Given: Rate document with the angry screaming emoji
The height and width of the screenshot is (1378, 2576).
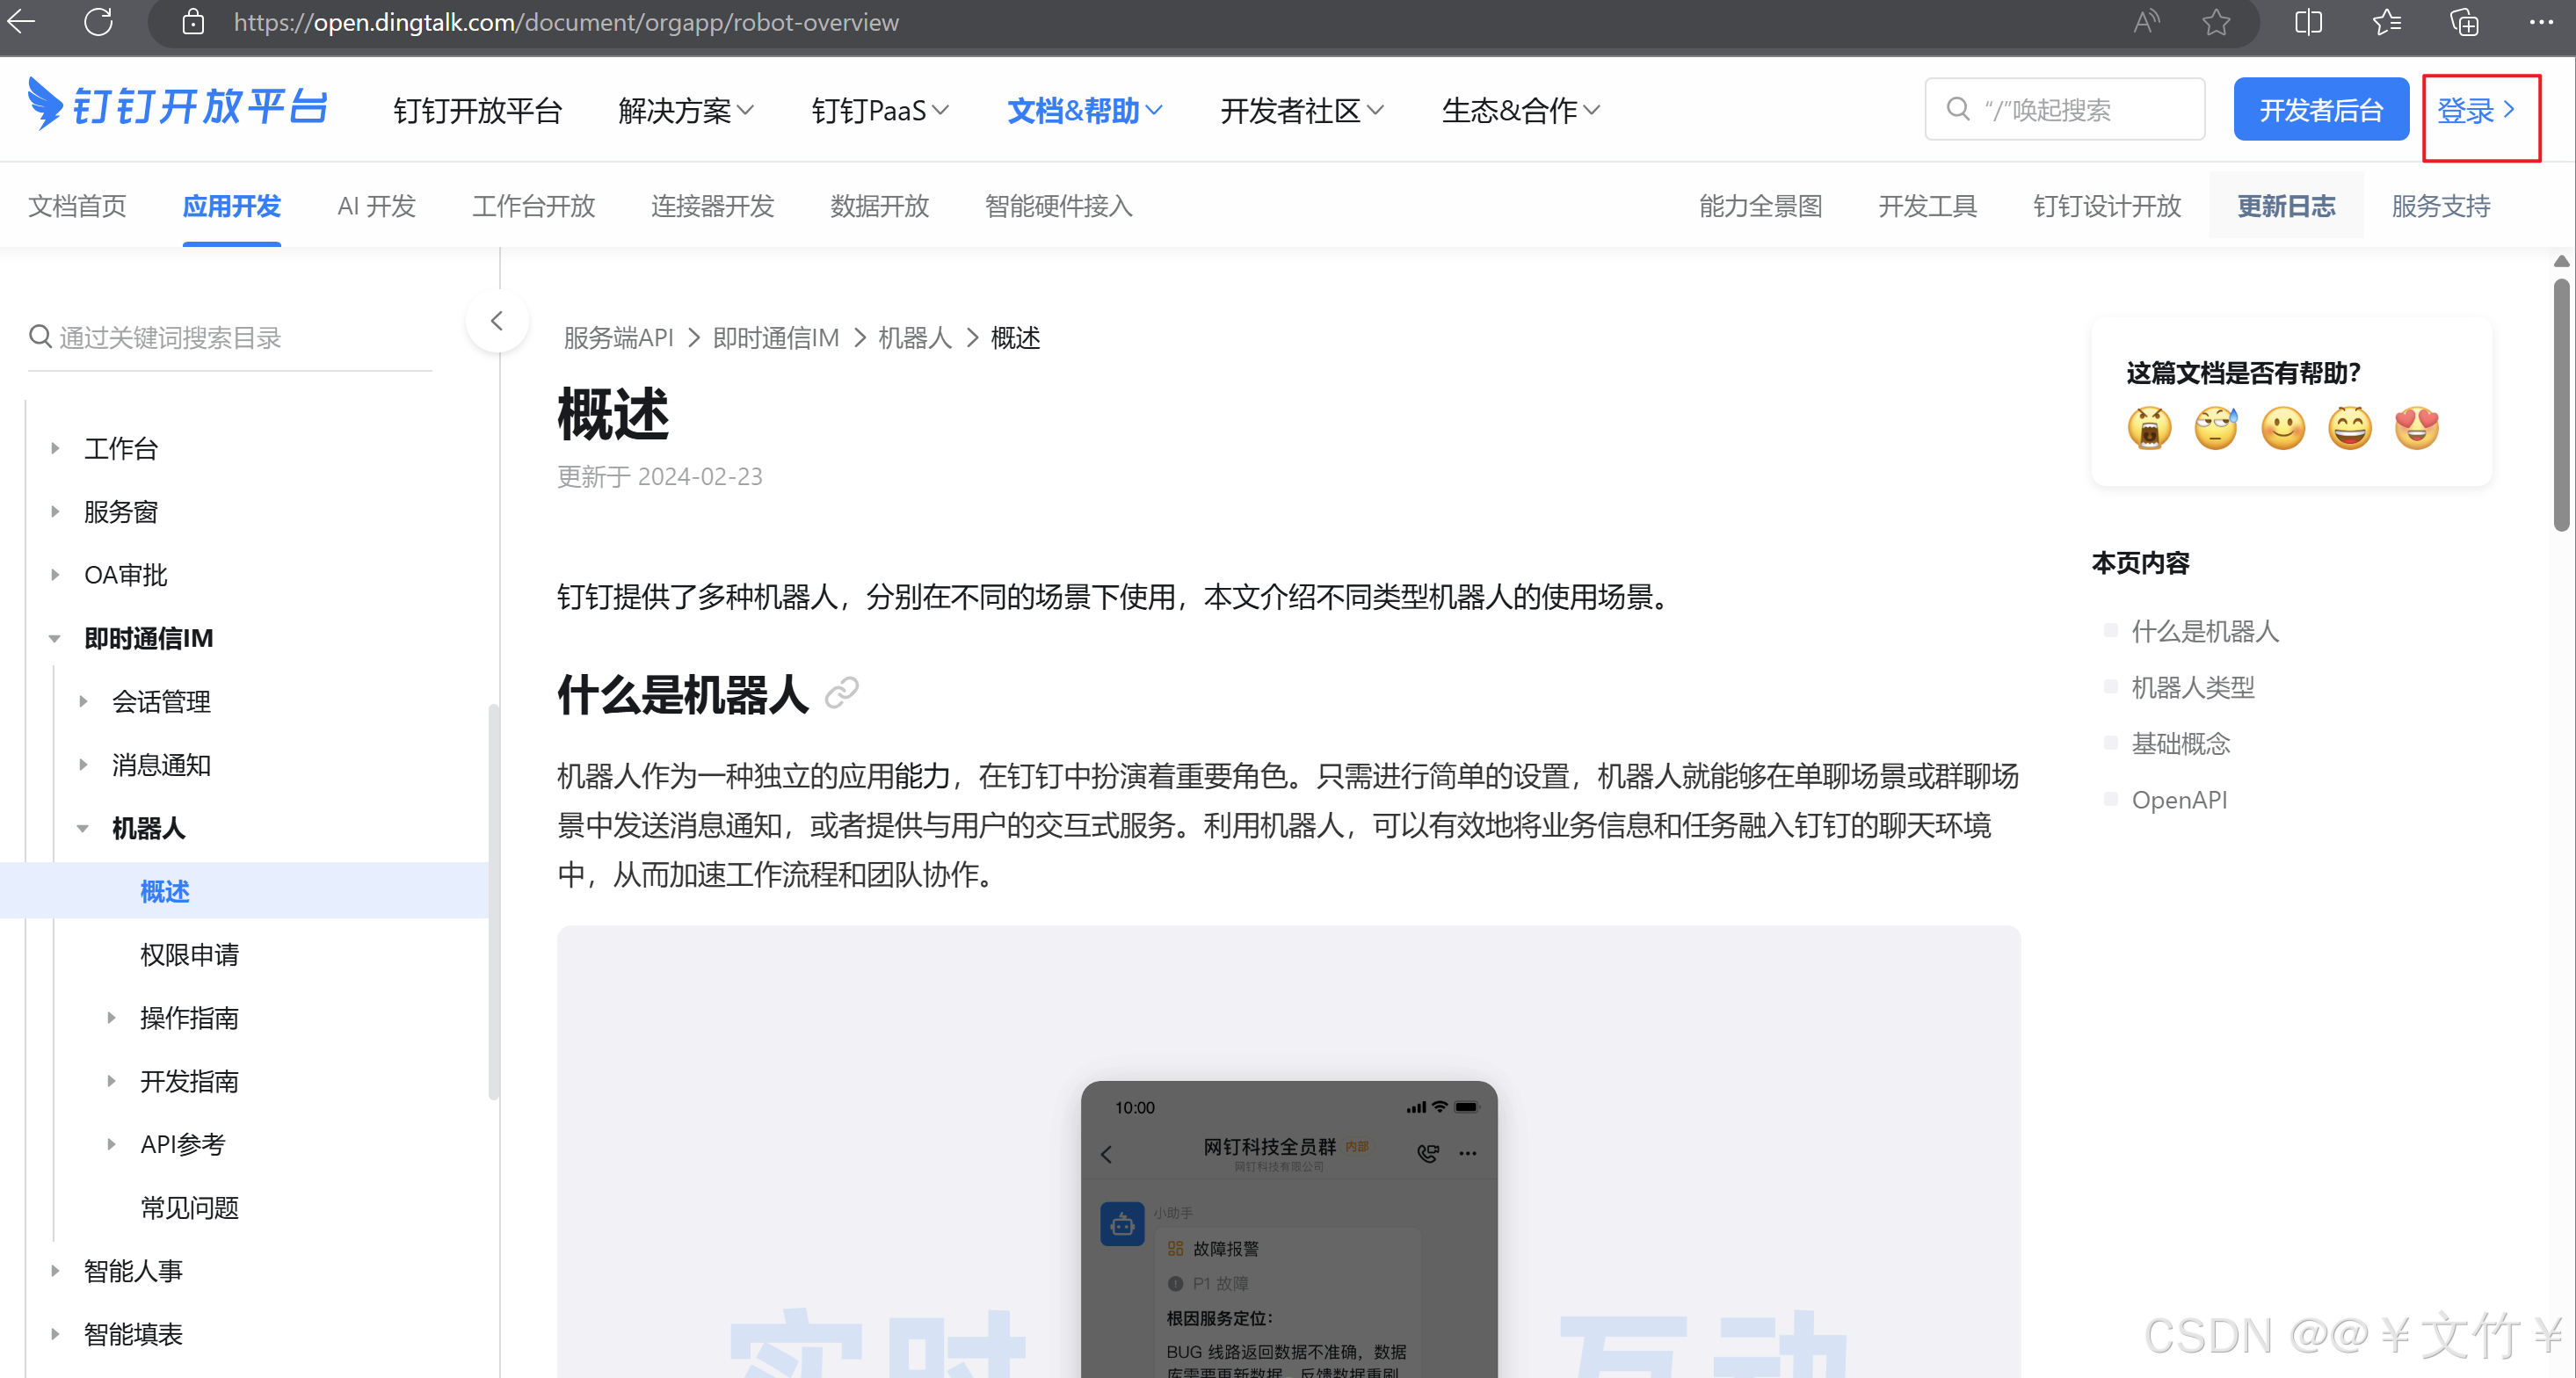Looking at the screenshot, I should (2149, 428).
